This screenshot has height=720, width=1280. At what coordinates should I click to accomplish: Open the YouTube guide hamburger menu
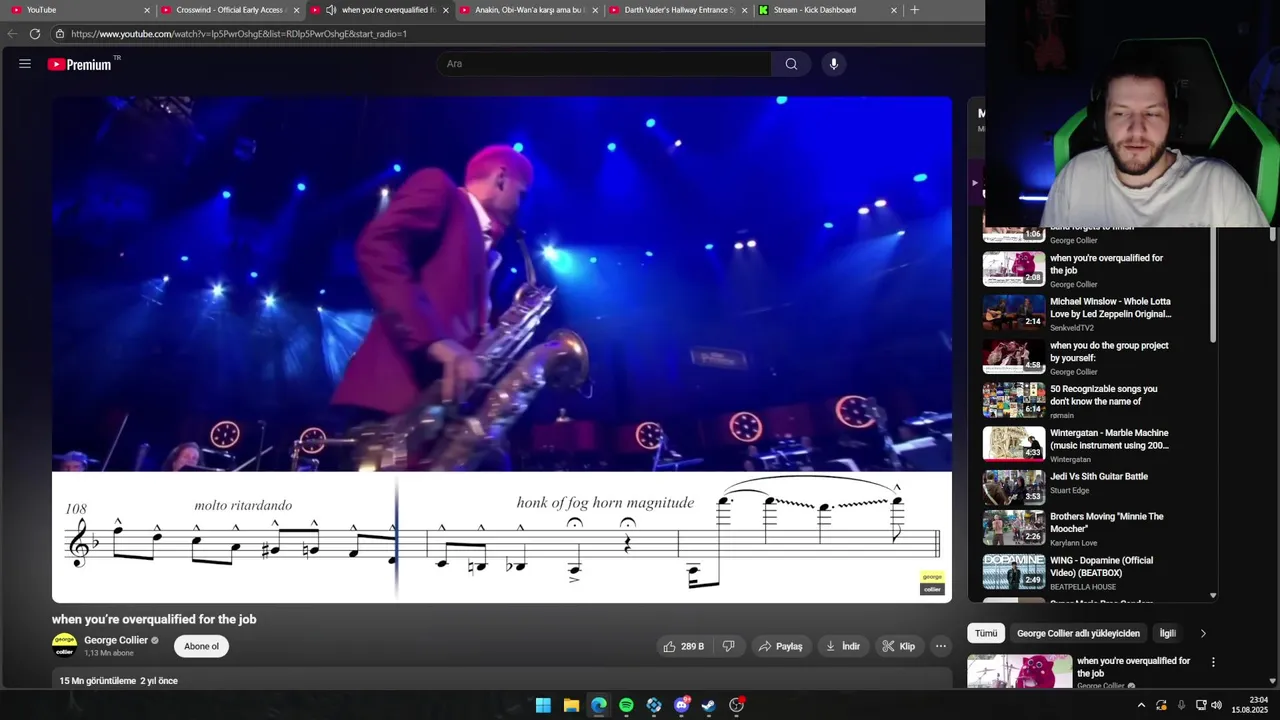tap(25, 64)
